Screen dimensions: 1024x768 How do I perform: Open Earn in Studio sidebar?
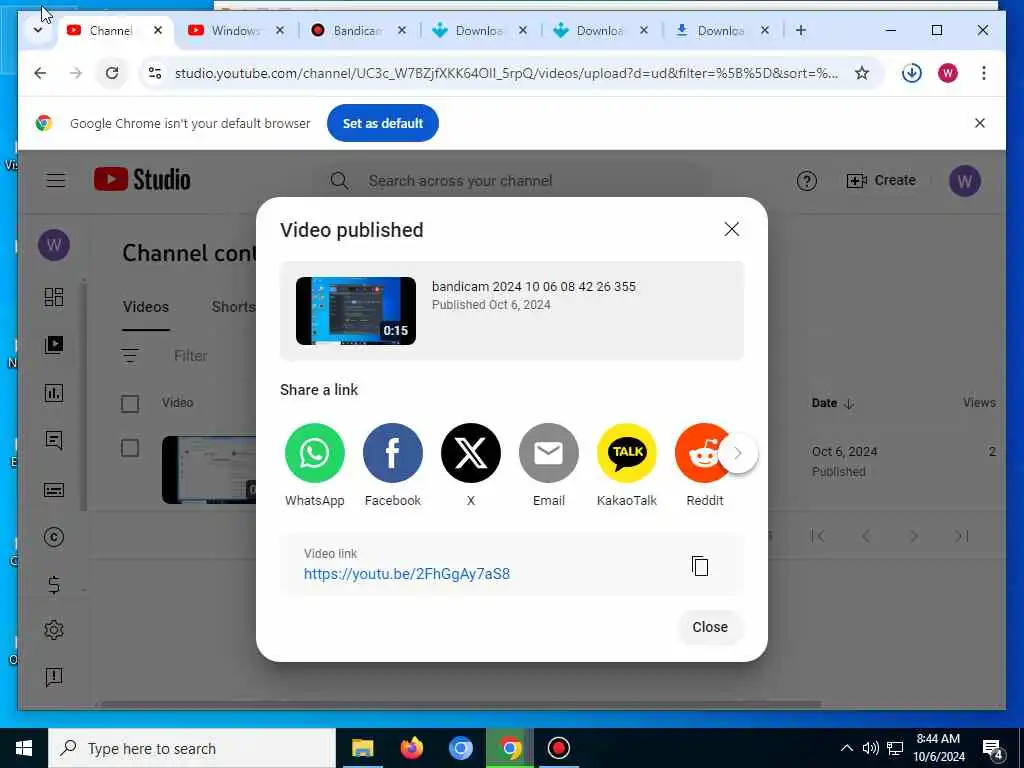pyautogui.click(x=54, y=584)
